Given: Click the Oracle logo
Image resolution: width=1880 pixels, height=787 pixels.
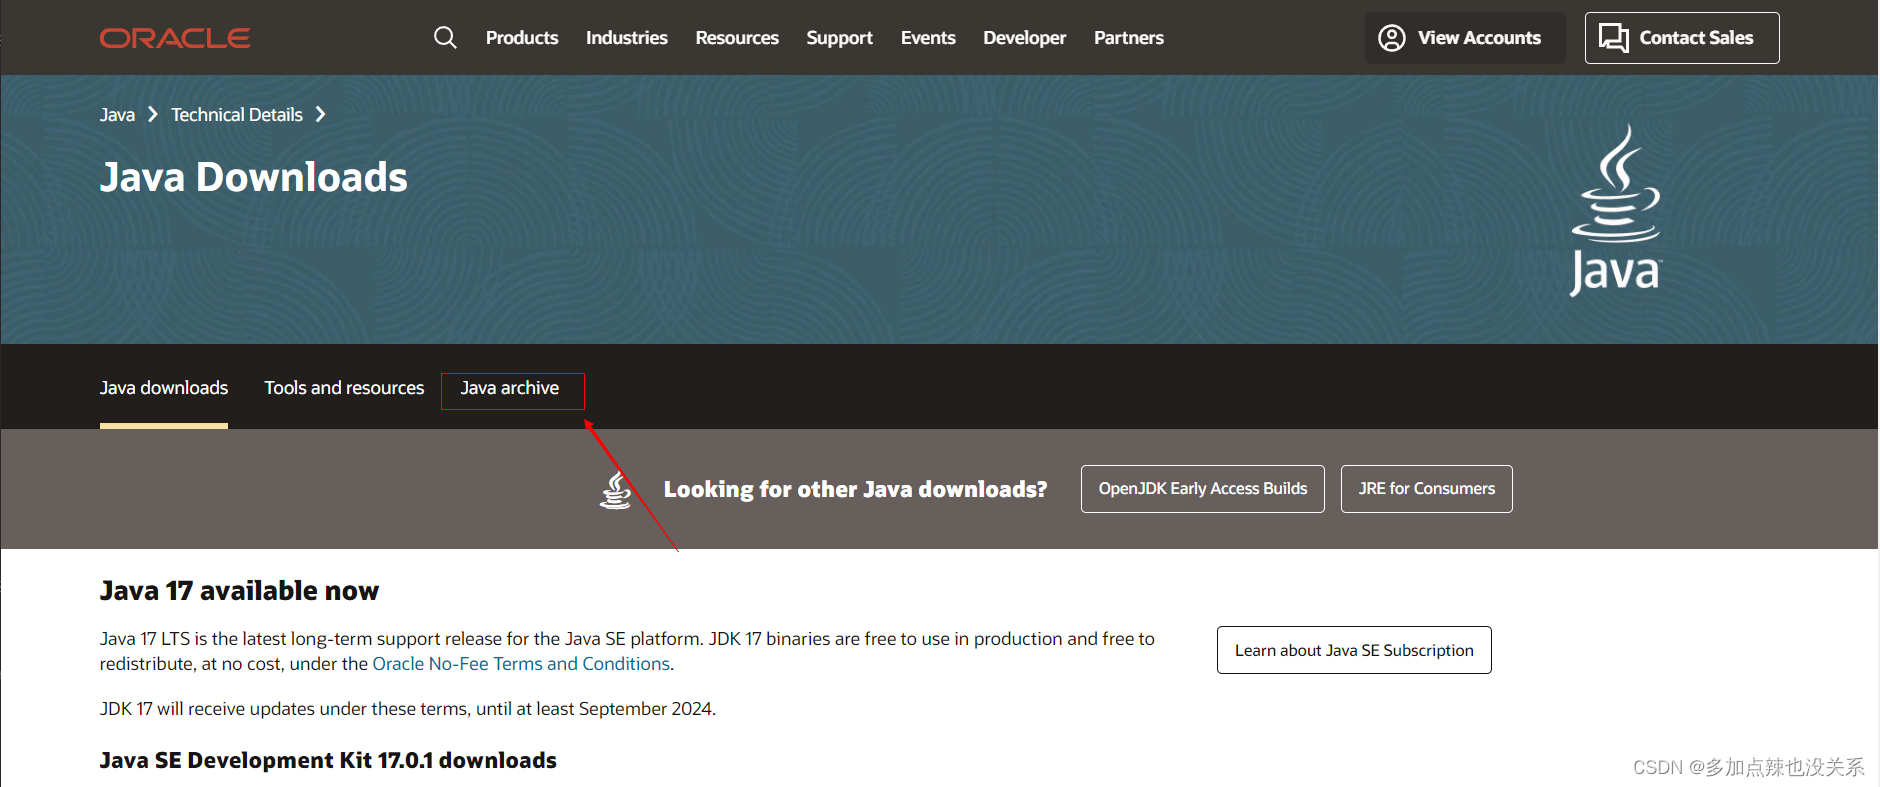Looking at the screenshot, I should (x=175, y=38).
